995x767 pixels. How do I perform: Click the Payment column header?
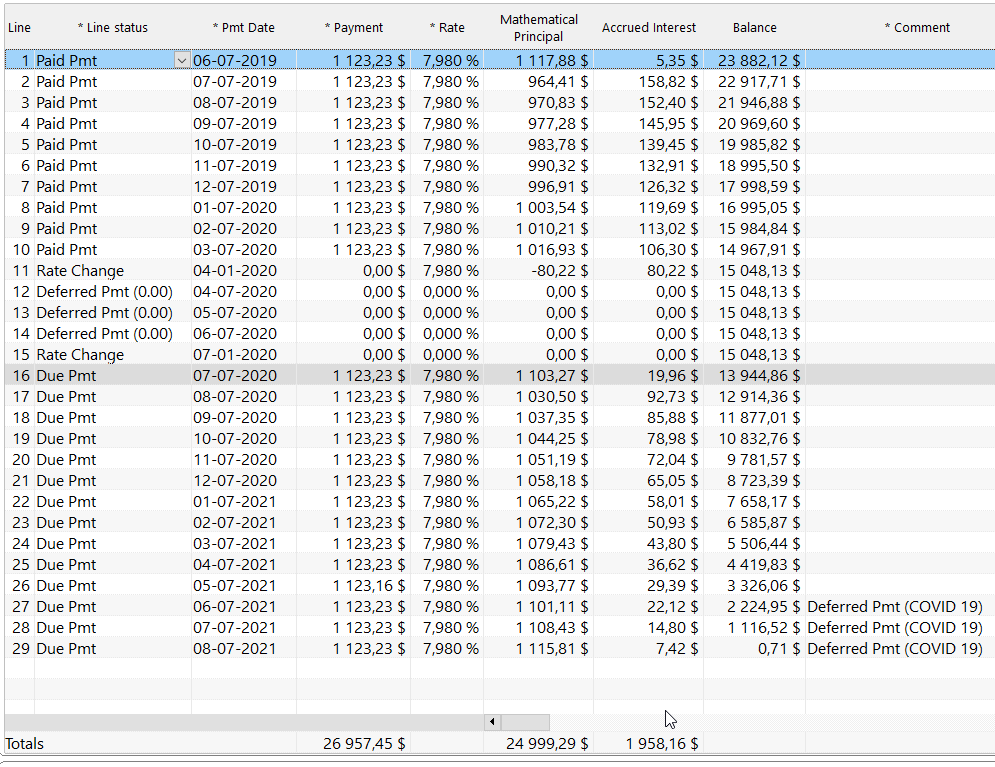353,28
